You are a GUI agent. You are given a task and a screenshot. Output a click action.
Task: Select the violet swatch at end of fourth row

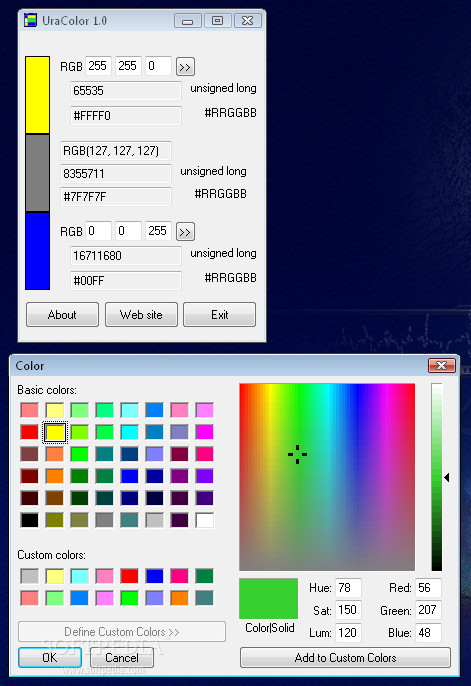[x=205, y=476]
